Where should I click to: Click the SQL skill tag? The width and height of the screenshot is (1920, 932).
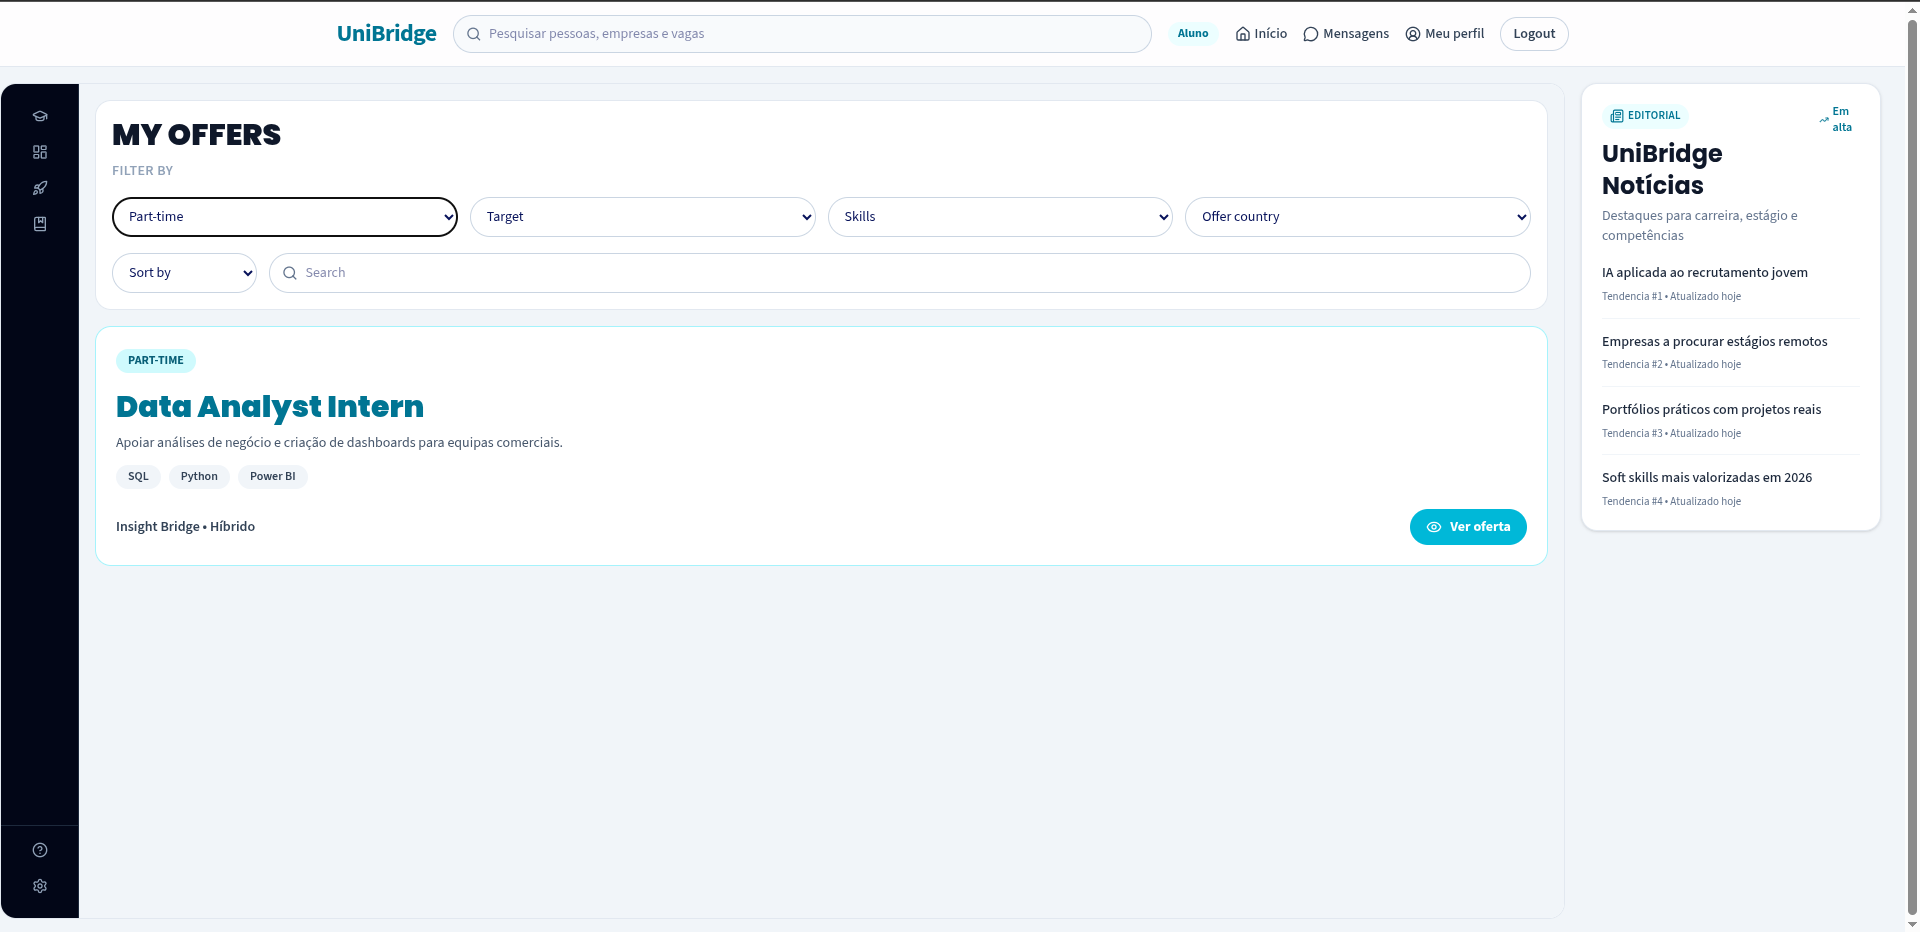pyautogui.click(x=138, y=477)
